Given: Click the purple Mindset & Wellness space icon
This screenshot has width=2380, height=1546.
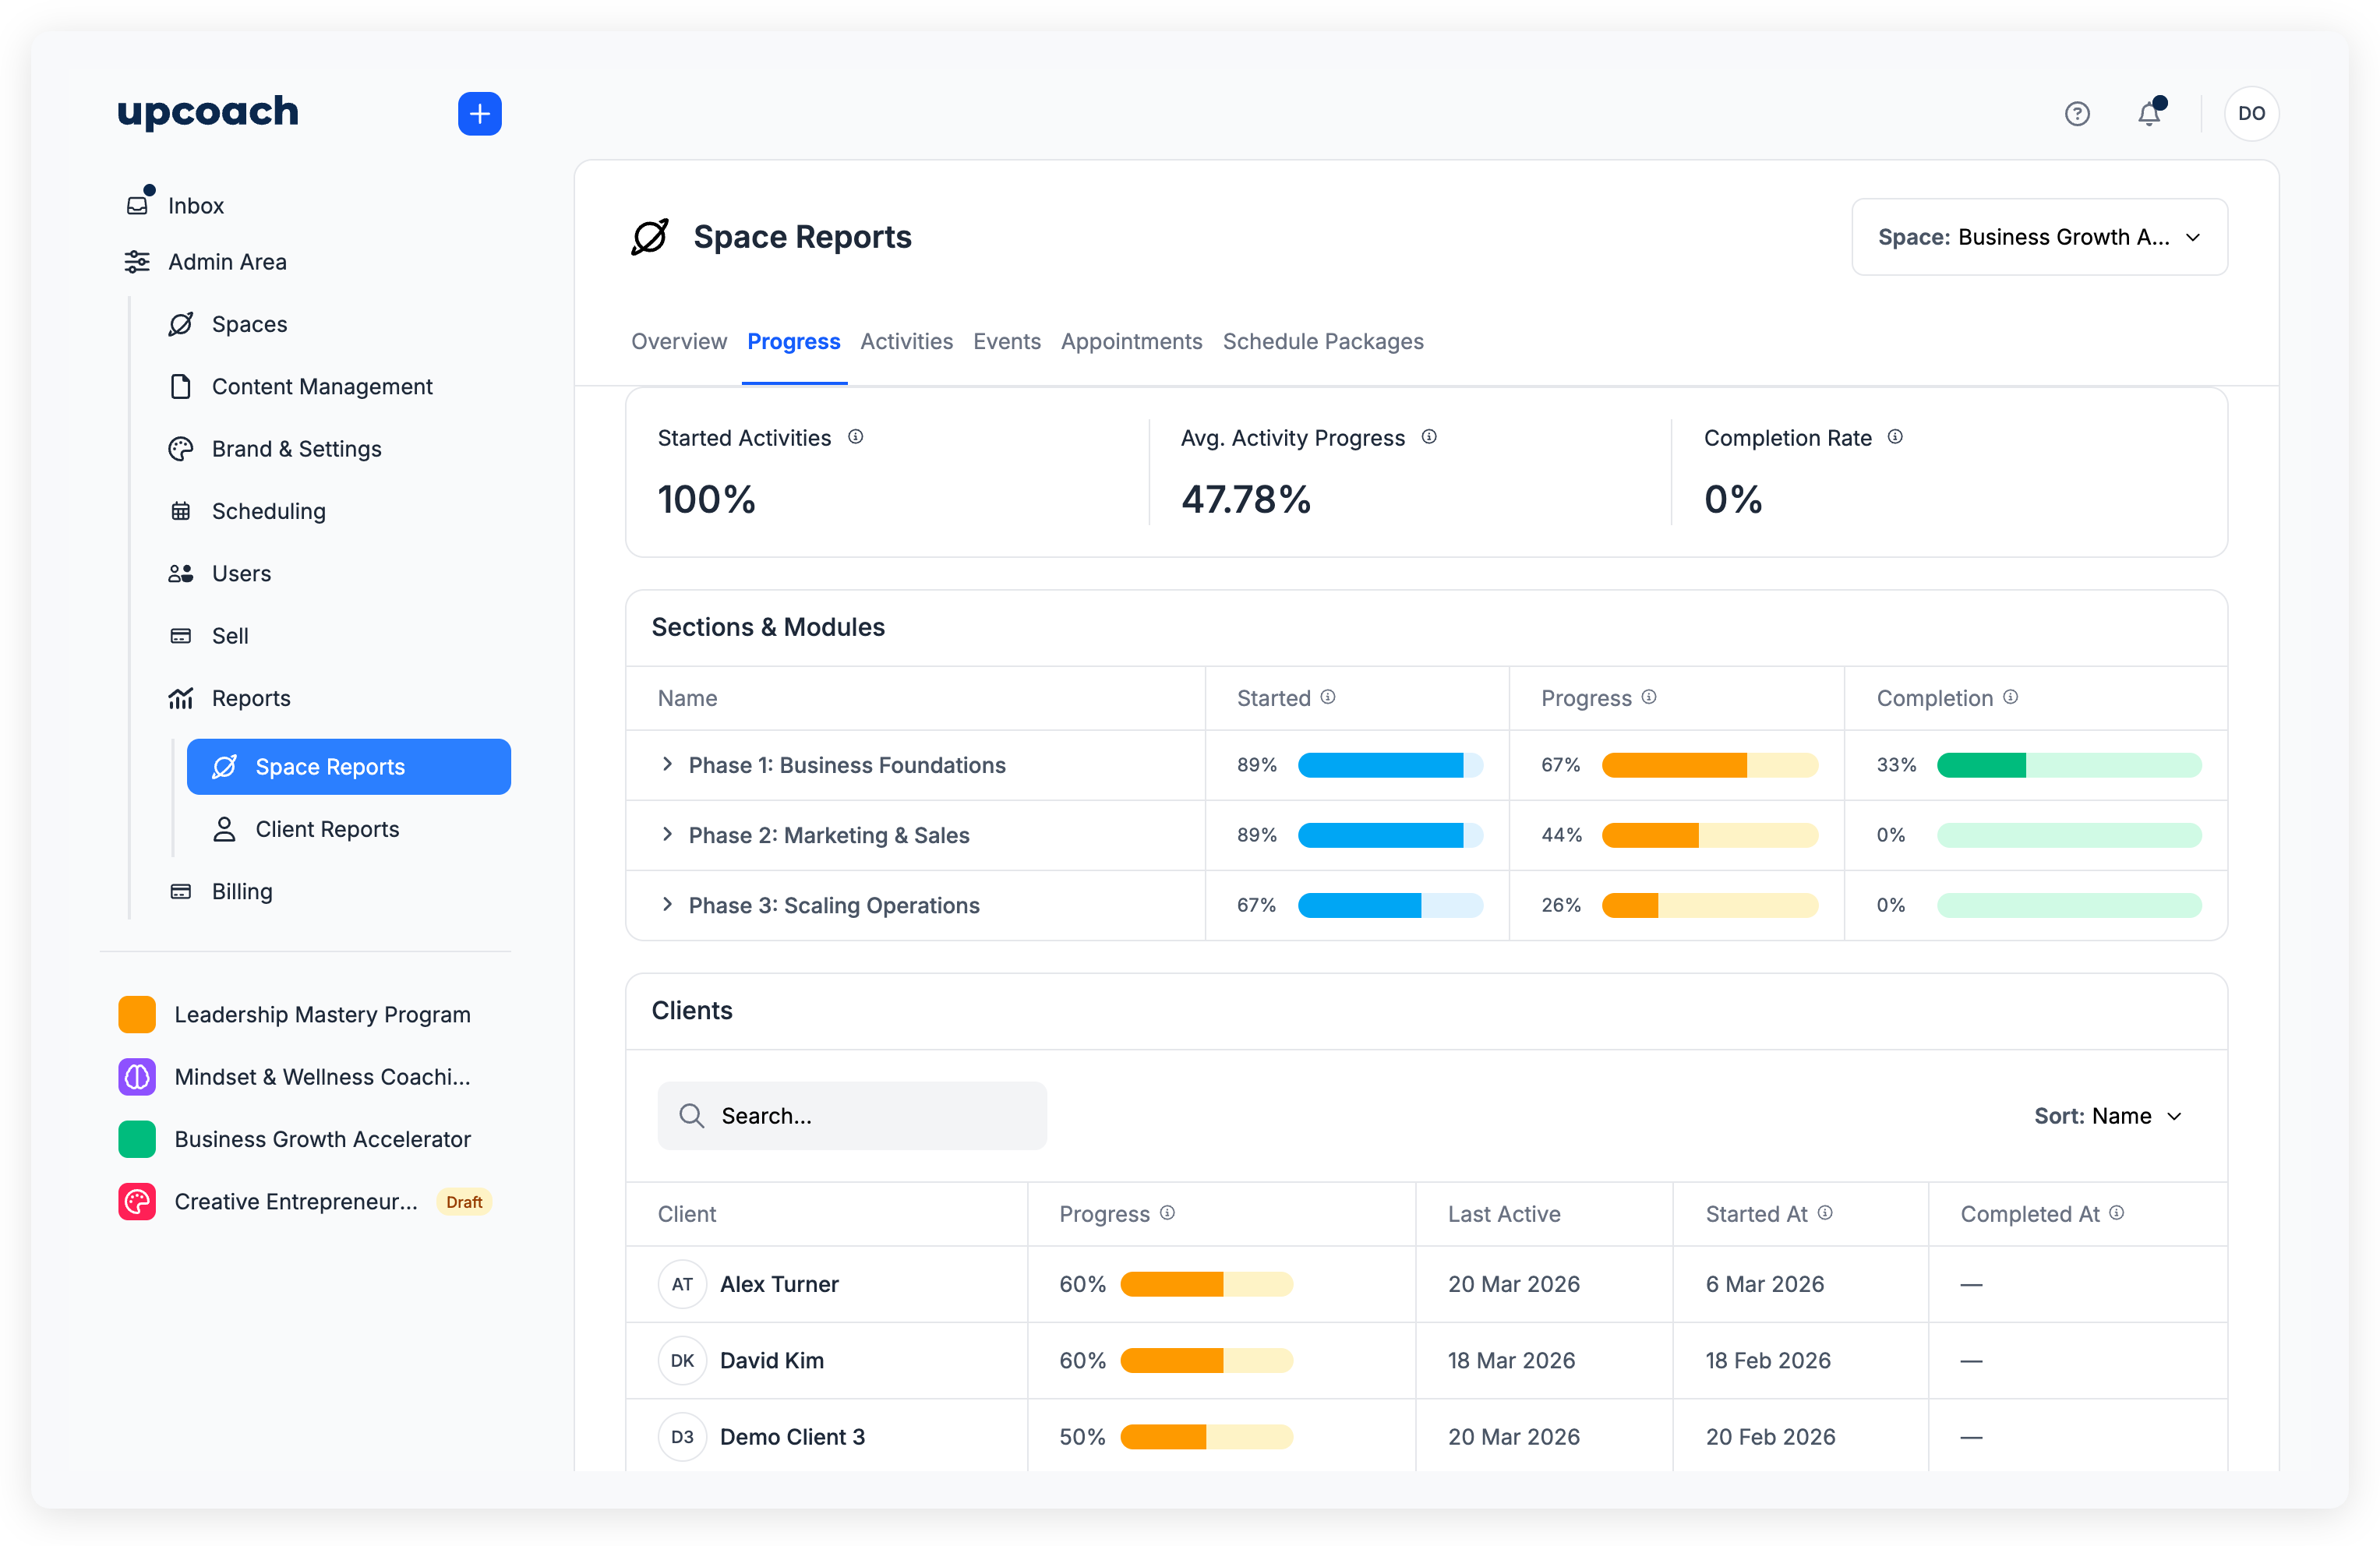Looking at the screenshot, I should pyautogui.click(x=137, y=1077).
